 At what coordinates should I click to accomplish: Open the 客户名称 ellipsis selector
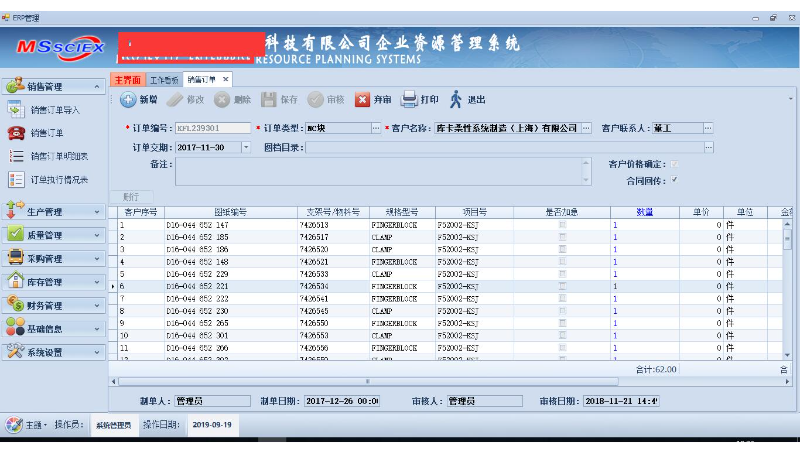click(x=586, y=128)
